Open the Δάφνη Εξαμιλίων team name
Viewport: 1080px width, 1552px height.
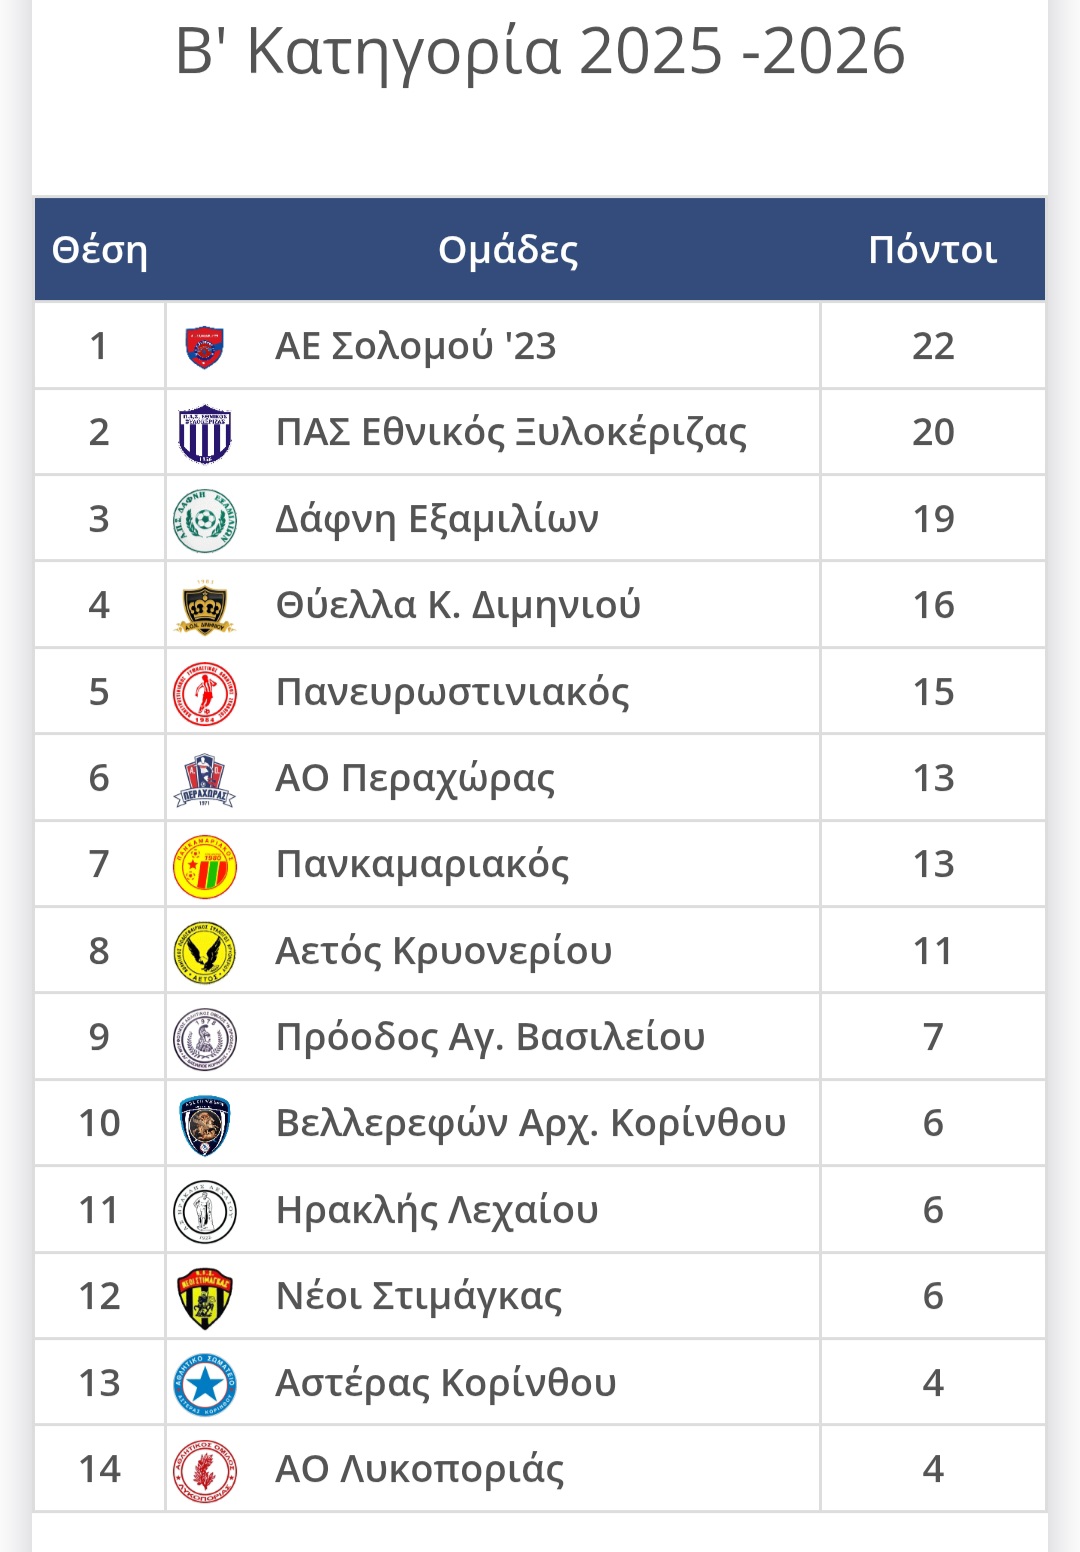(x=437, y=519)
